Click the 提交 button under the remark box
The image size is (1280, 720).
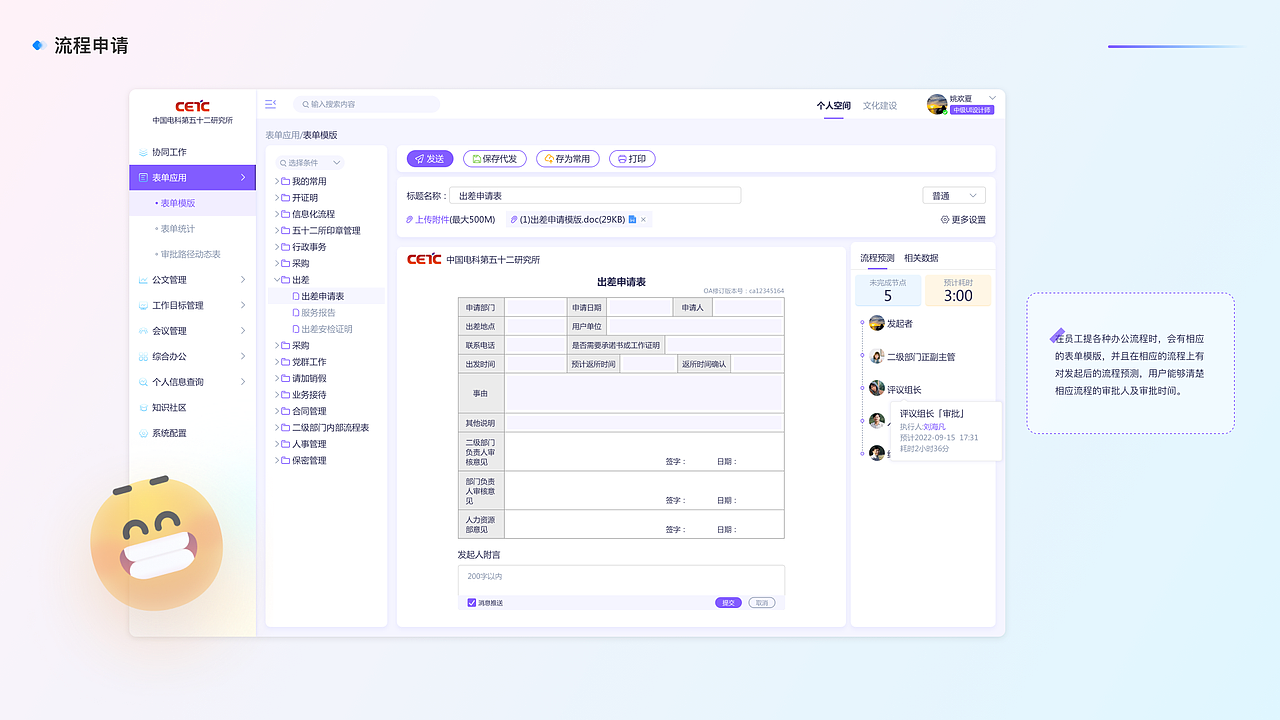click(728, 603)
